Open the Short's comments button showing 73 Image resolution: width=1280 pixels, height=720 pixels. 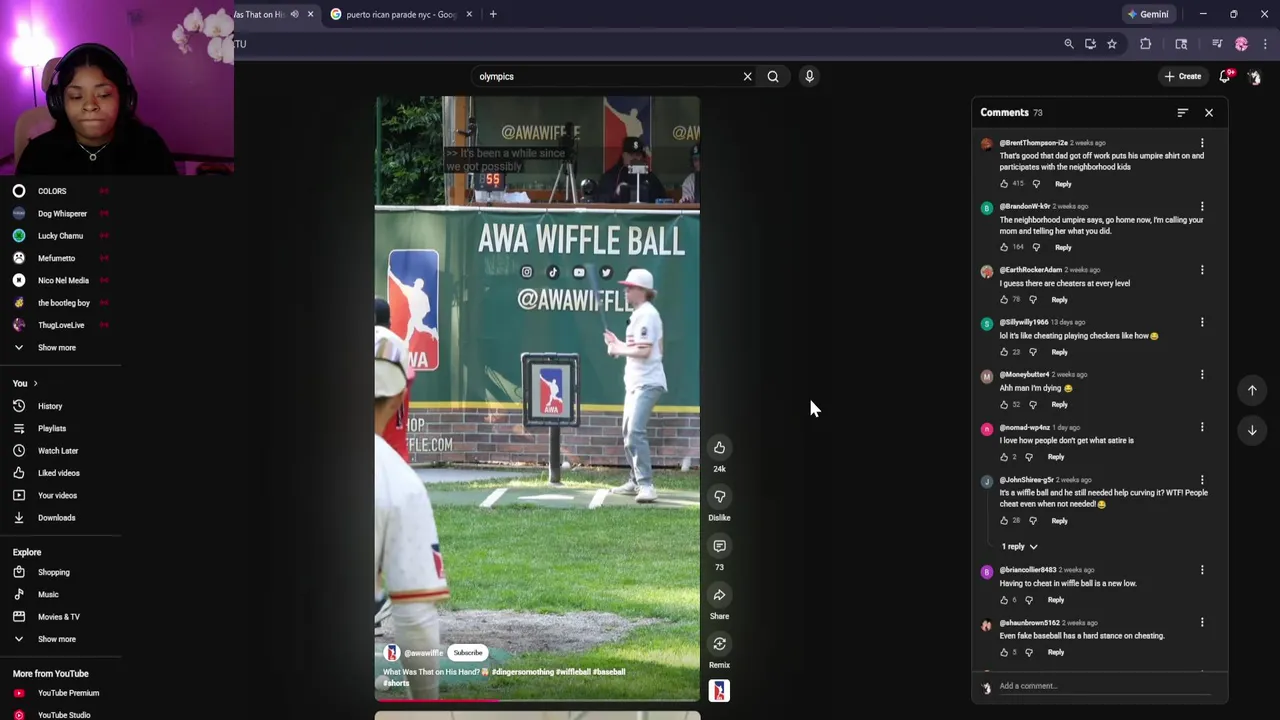[719, 546]
